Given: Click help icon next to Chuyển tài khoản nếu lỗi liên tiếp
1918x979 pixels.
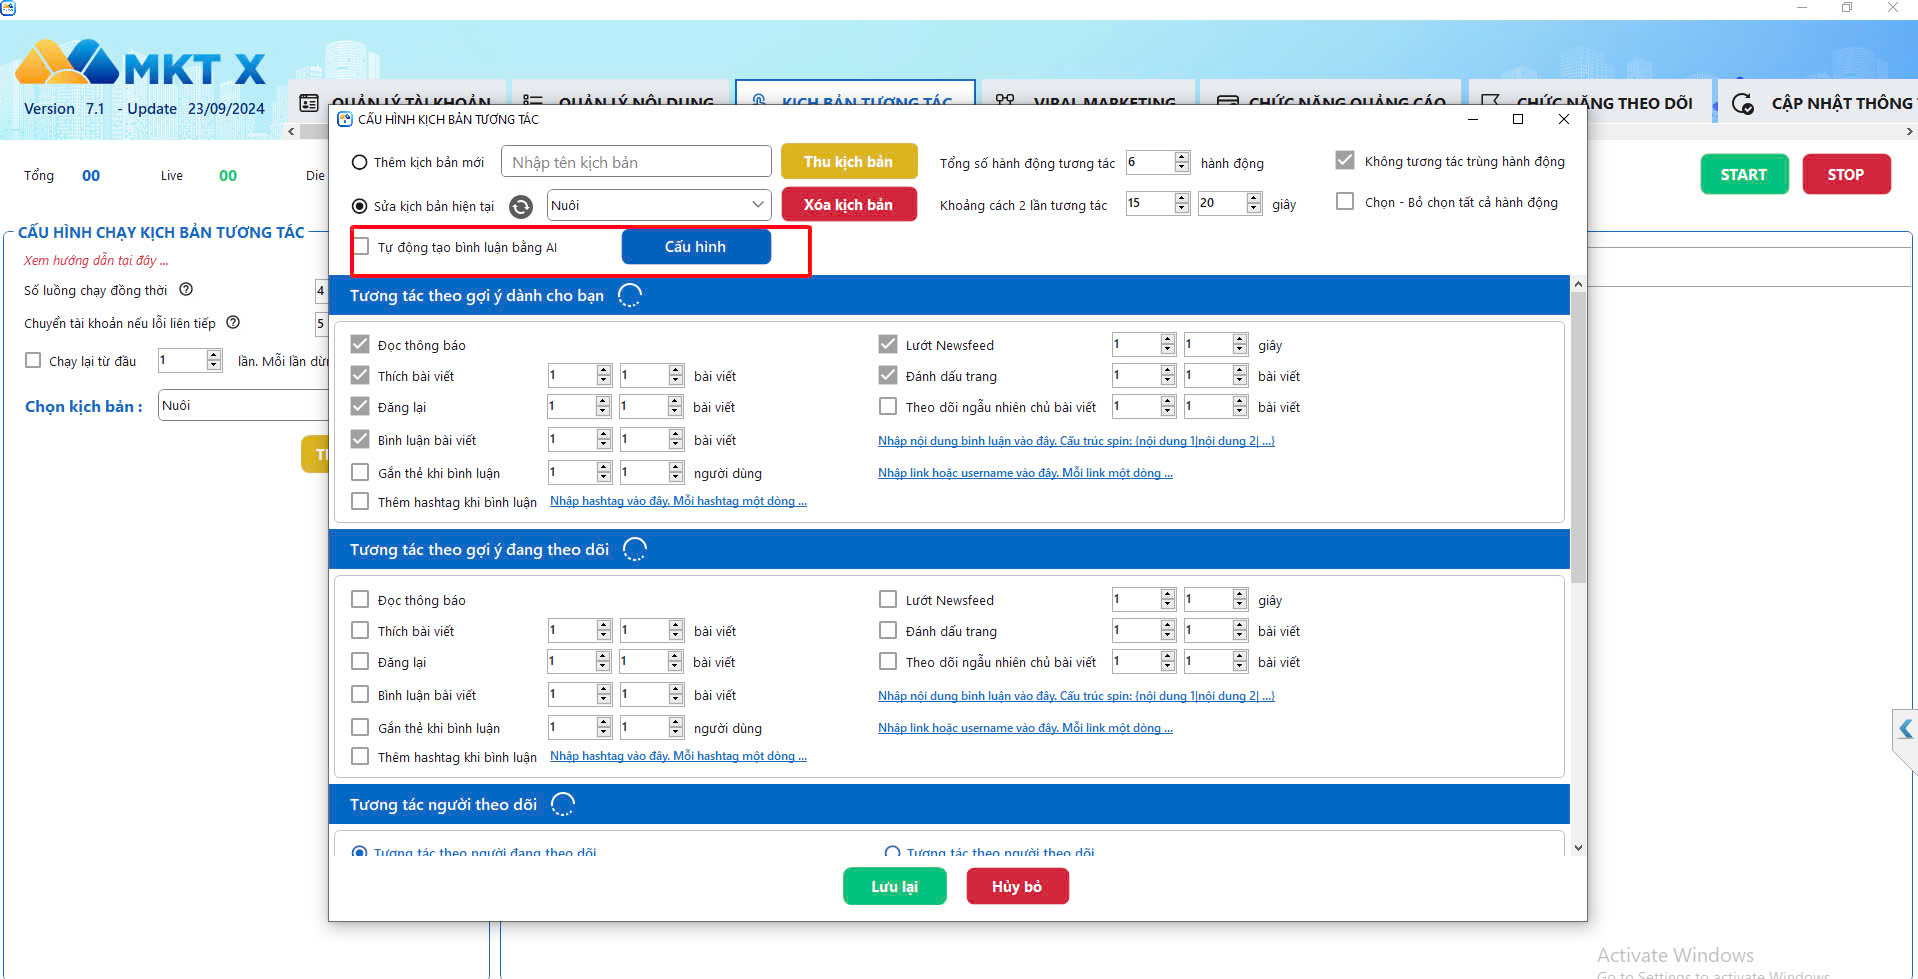Looking at the screenshot, I should (x=233, y=322).
